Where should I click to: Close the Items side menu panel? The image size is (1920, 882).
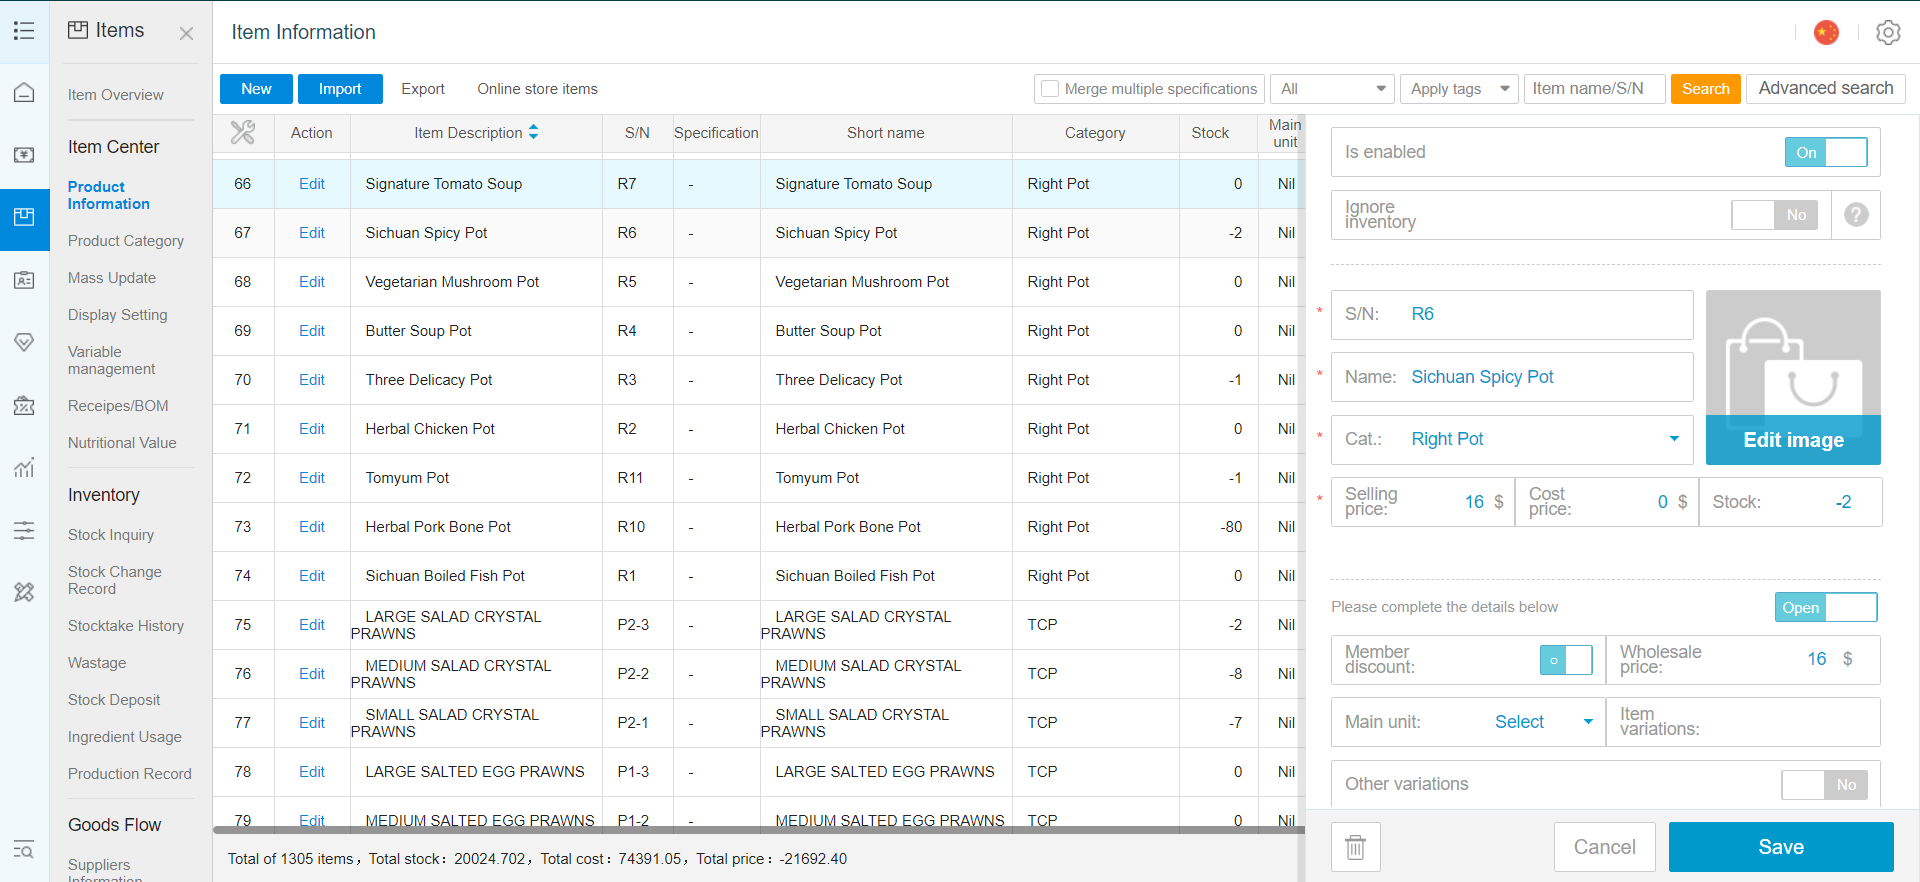point(186,33)
